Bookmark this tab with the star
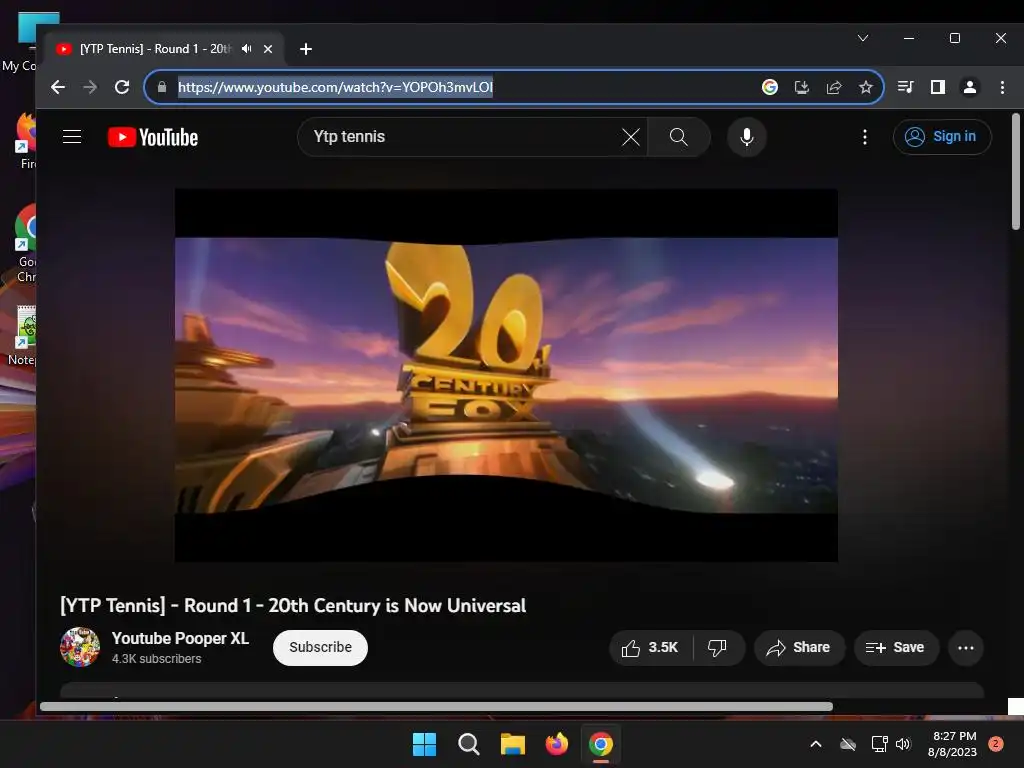 pyautogui.click(x=866, y=87)
